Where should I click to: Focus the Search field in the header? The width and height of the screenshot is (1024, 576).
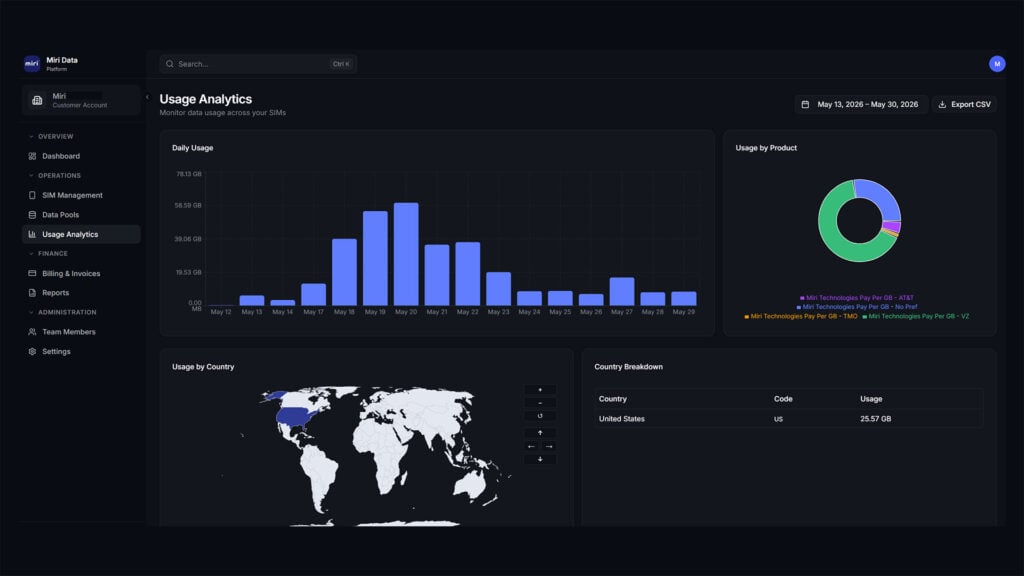(257, 64)
